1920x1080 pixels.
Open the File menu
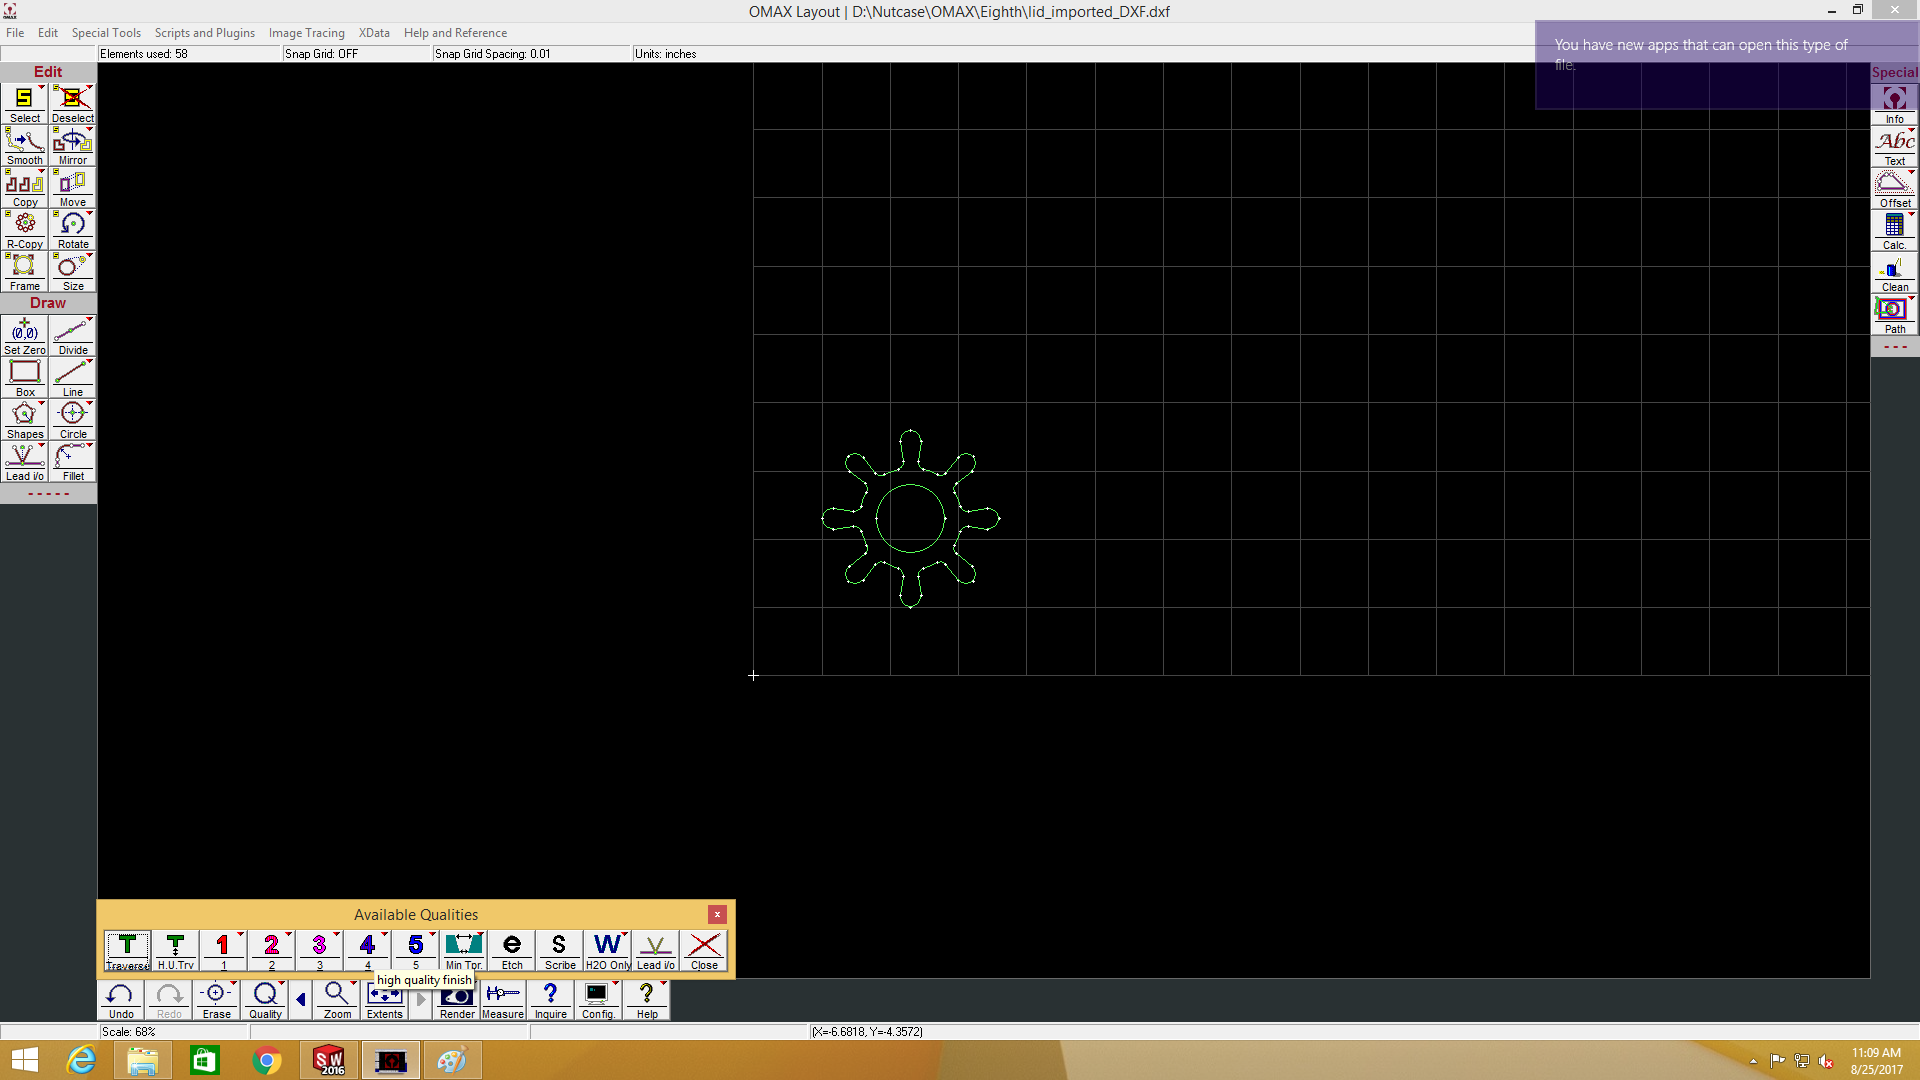(15, 33)
